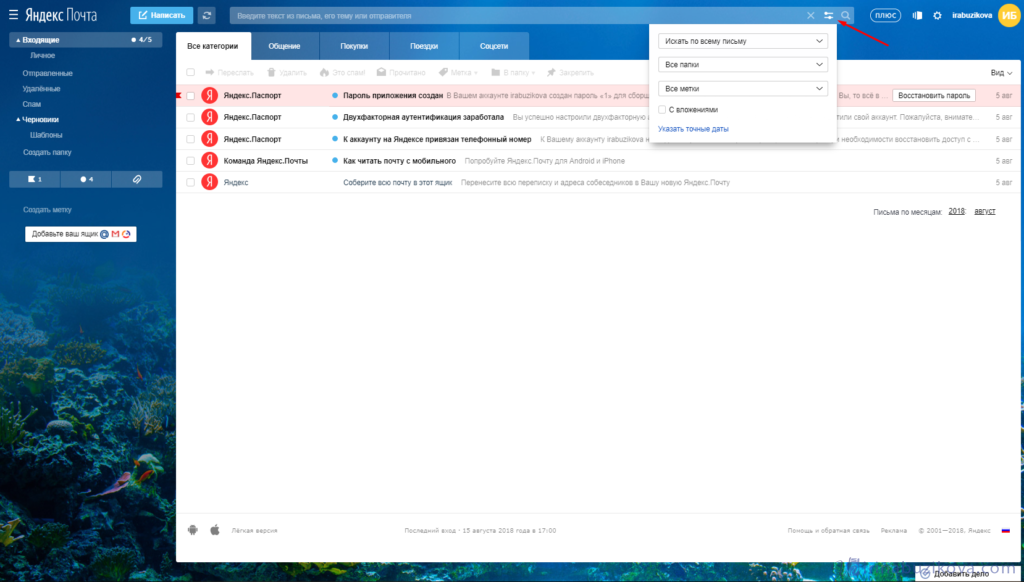Click the Android app icon in footer
The width and height of the screenshot is (1024, 582).
point(193,530)
